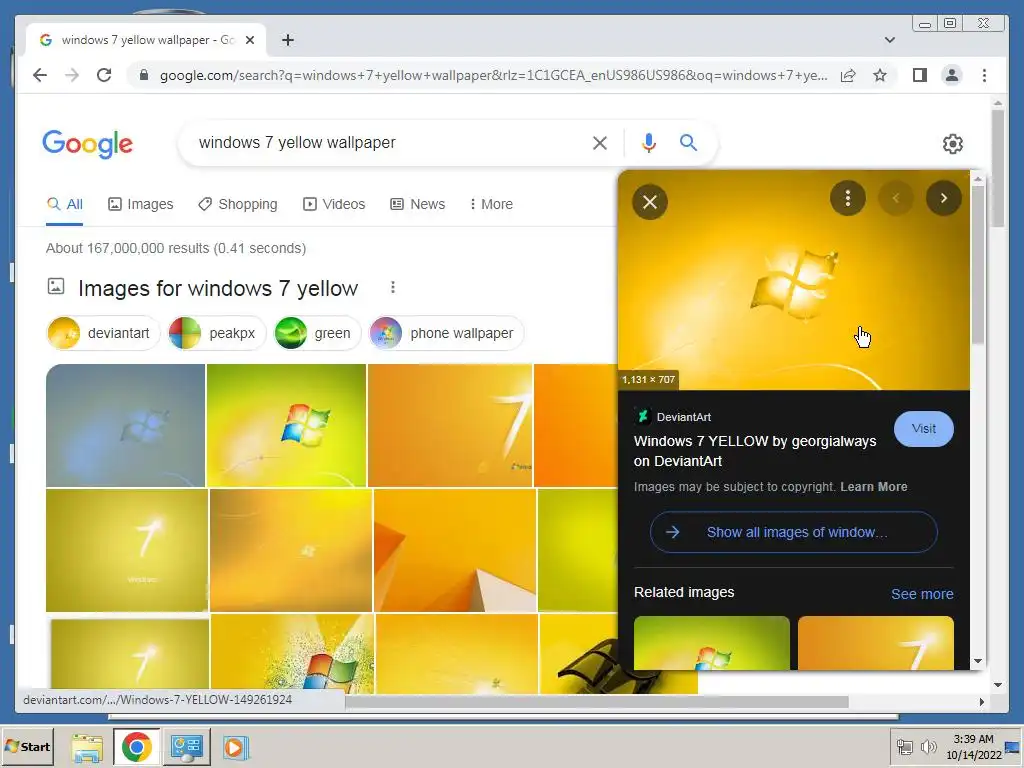Click the Chrome taskbar icon

click(136, 747)
